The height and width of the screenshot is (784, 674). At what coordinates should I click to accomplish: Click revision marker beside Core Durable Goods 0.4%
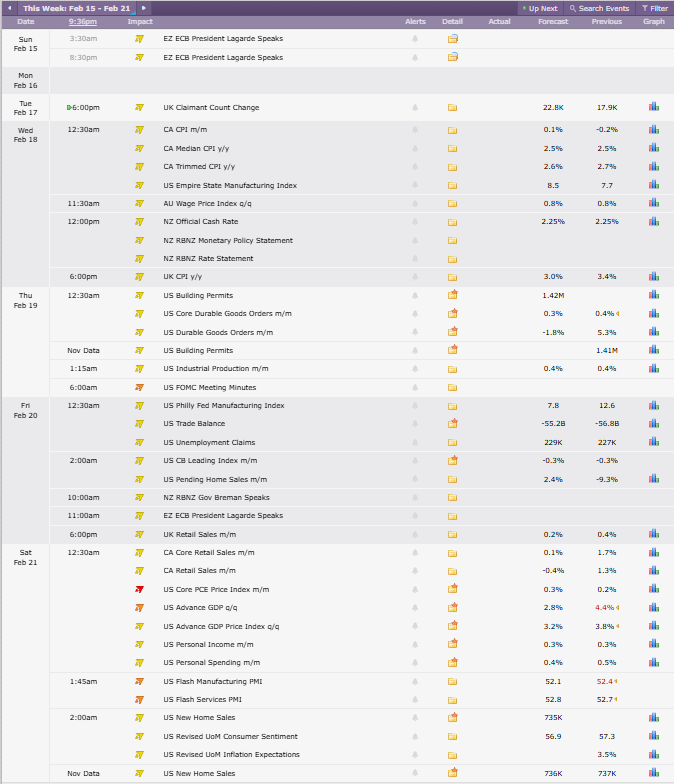tap(618, 314)
